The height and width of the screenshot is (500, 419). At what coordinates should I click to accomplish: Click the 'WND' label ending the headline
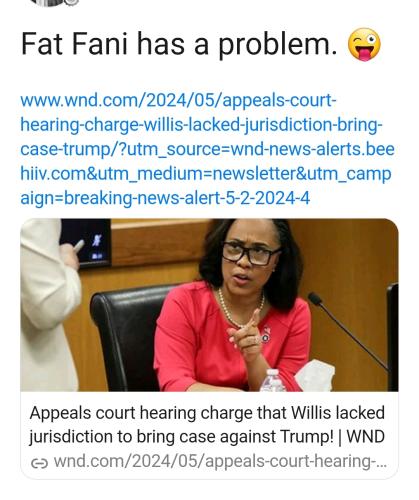click(366, 437)
